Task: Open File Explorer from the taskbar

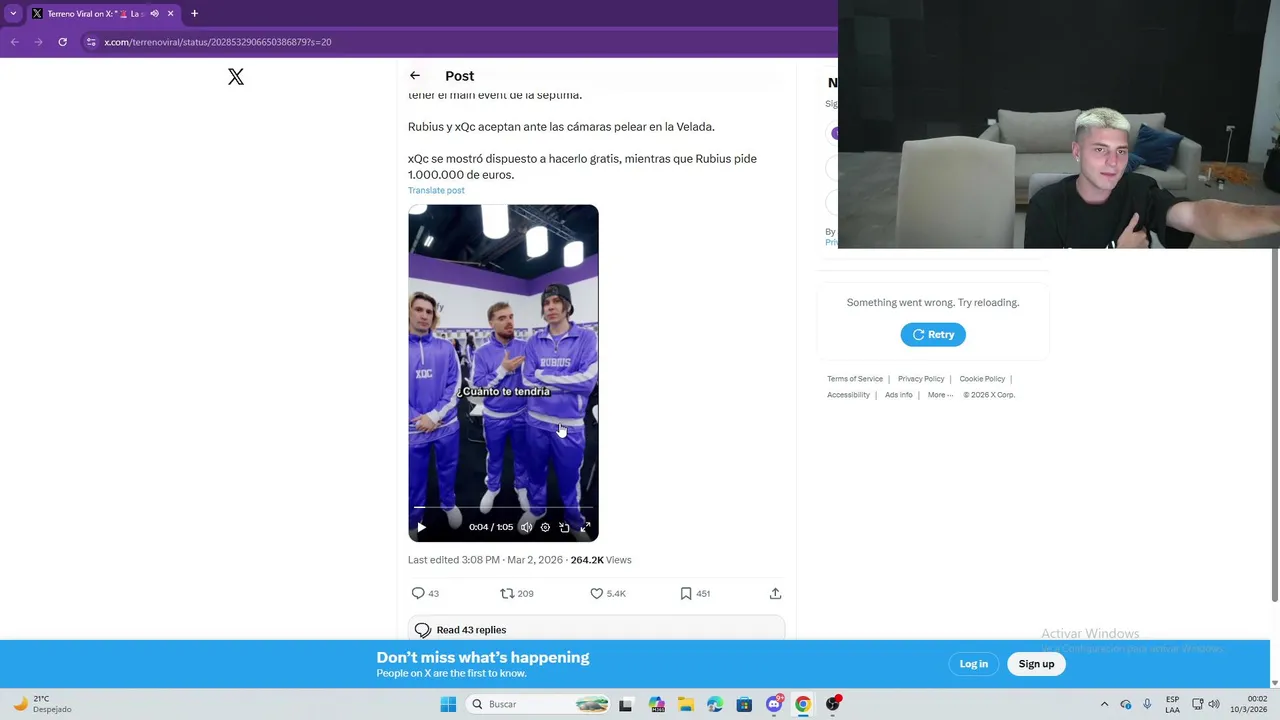Action: (685, 704)
